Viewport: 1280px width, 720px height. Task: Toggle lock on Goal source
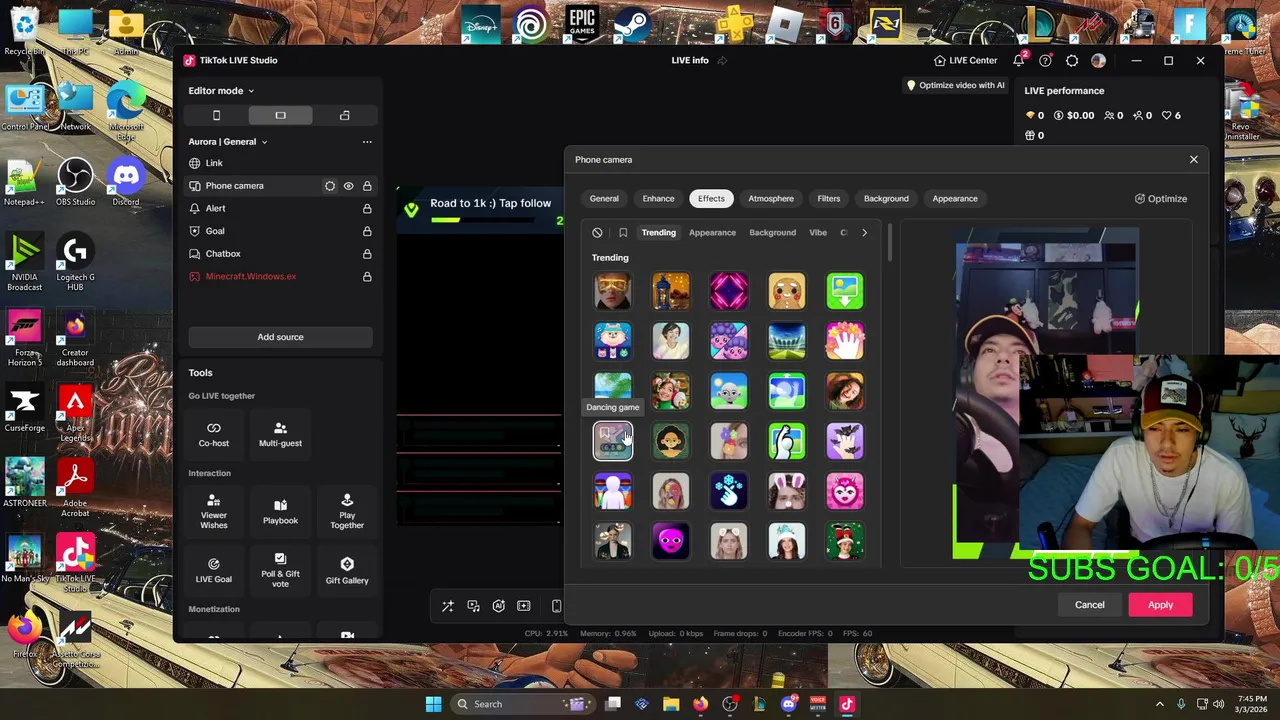tap(367, 231)
